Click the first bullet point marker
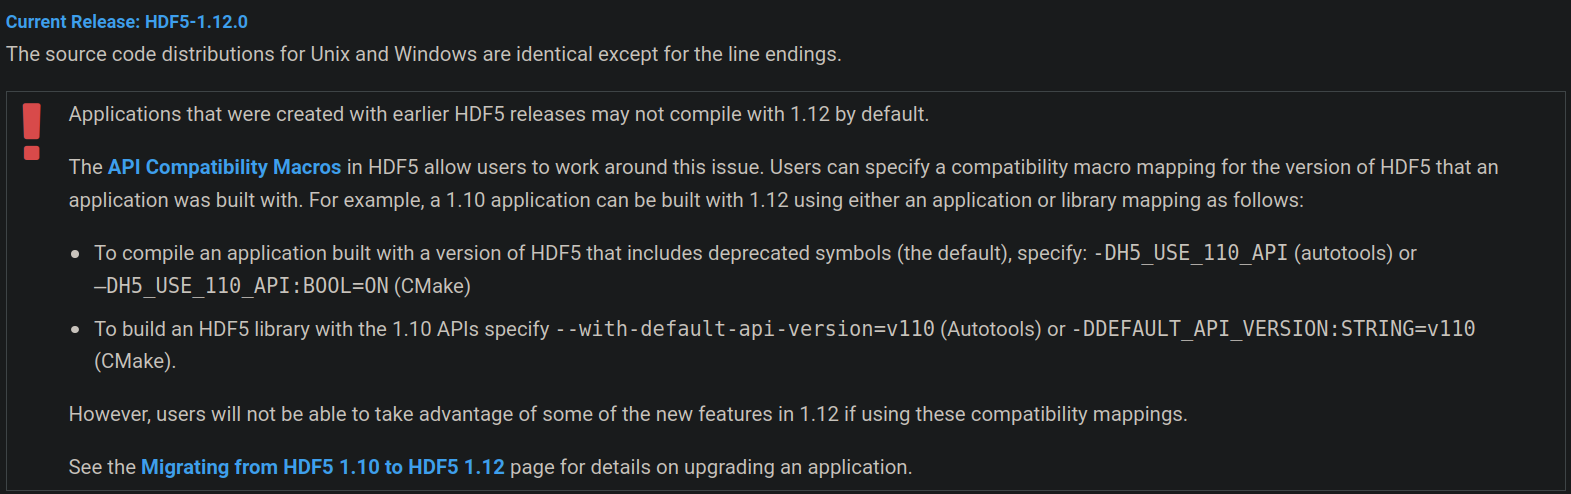This screenshot has height=494, width=1571. coord(75,254)
